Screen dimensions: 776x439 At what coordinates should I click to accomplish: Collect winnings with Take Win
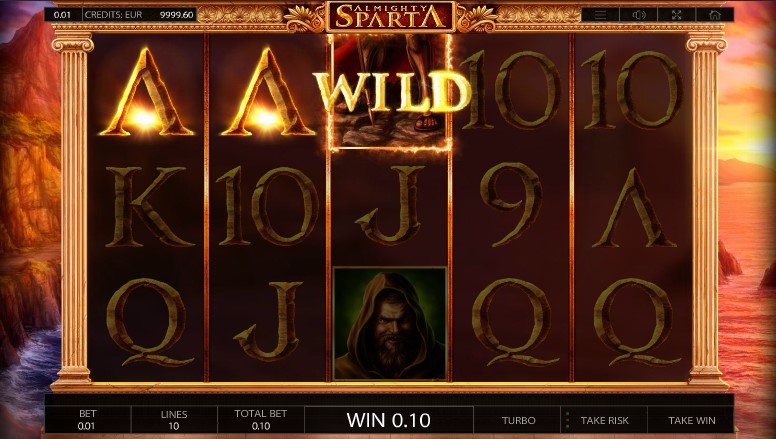pyautogui.click(x=691, y=420)
